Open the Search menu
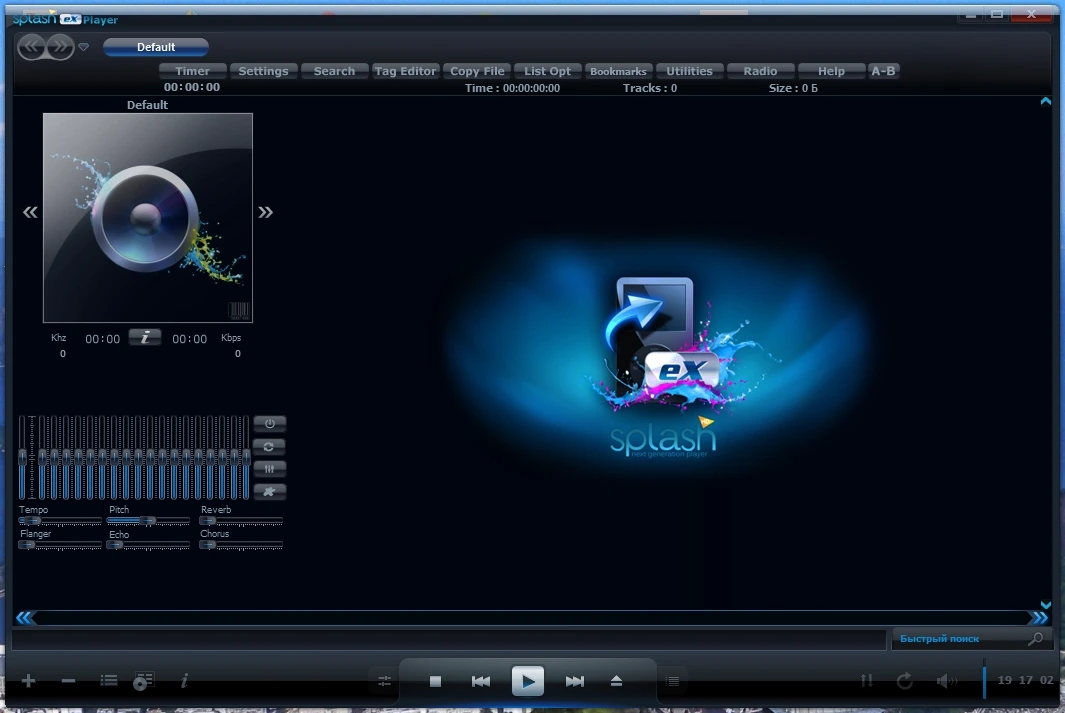The width and height of the screenshot is (1065, 713). coord(334,71)
